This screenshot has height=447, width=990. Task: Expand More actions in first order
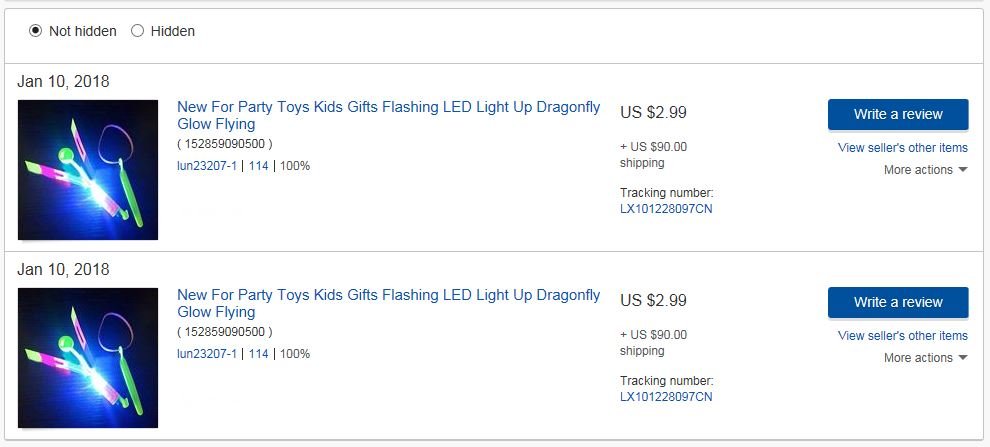pos(926,170)
